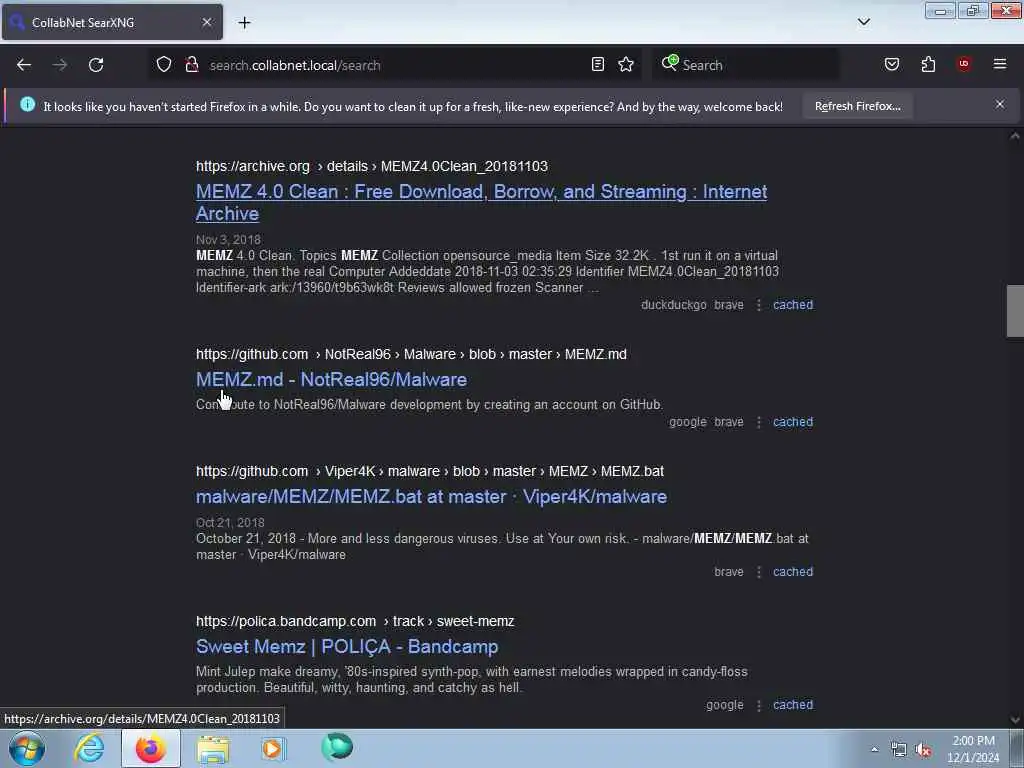Click 'brave' engine label on Viper4K result

[729, 571]
